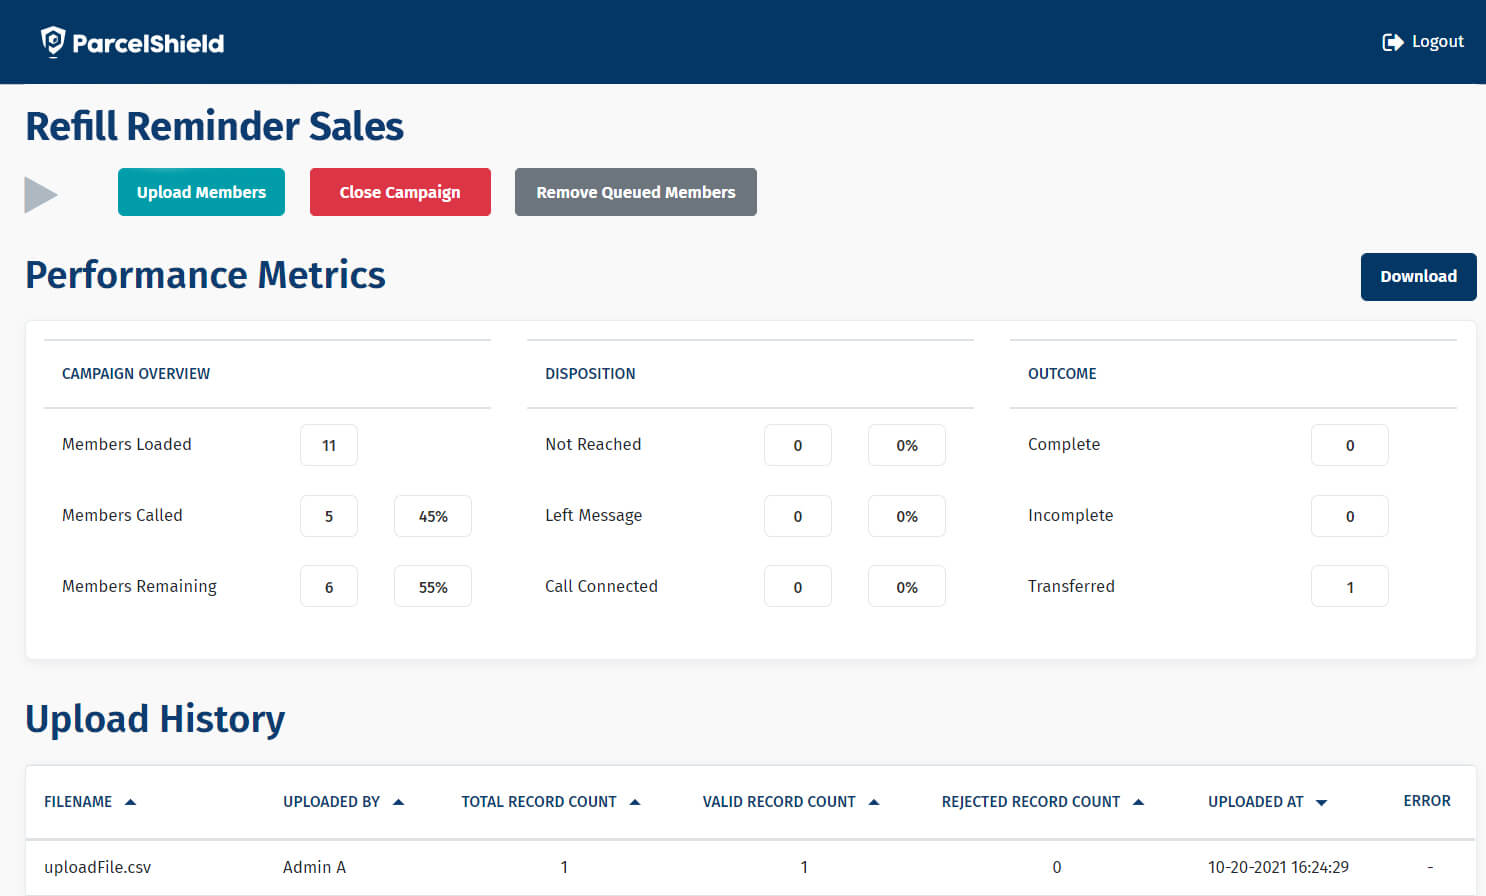
Task: Open the Upload Members dialog
Action: coord(201,192)
